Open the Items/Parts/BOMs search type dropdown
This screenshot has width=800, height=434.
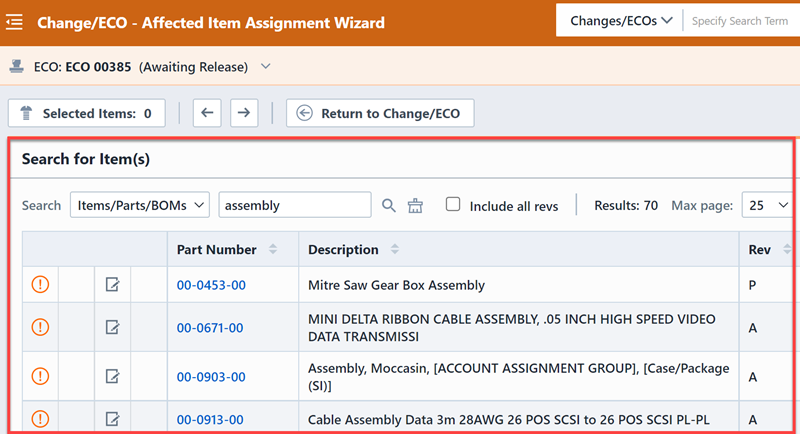(x=140, y=205)
